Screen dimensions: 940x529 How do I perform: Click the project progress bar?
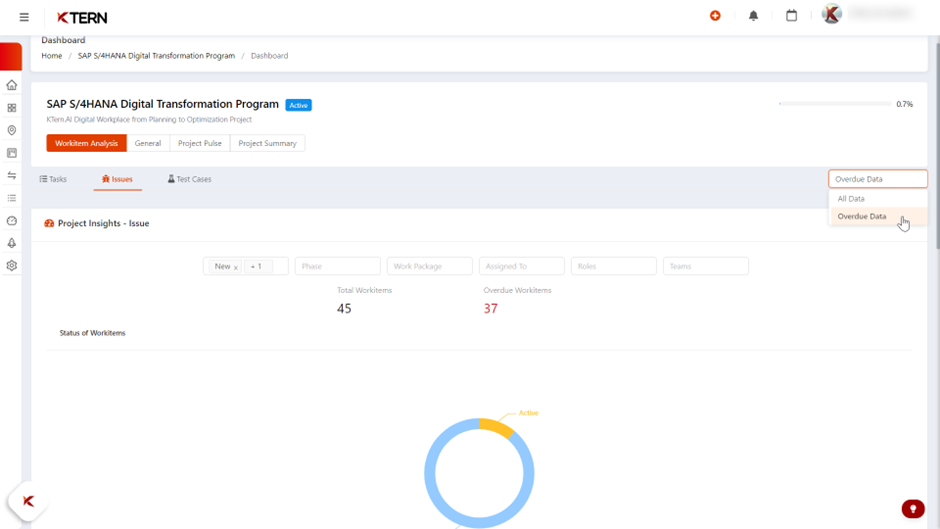coord(834,104)
